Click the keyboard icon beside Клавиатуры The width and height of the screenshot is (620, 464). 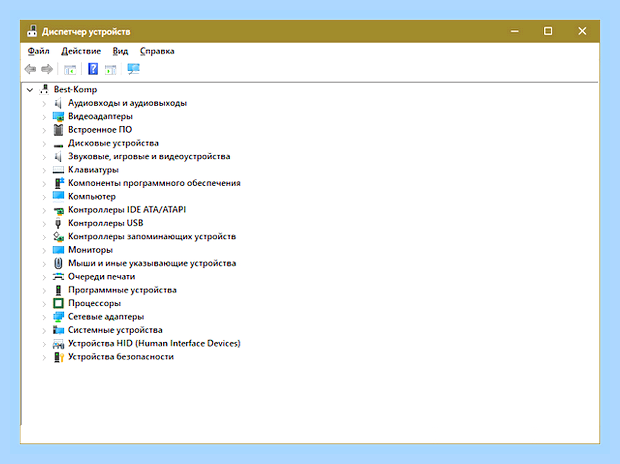pos(58,170)
